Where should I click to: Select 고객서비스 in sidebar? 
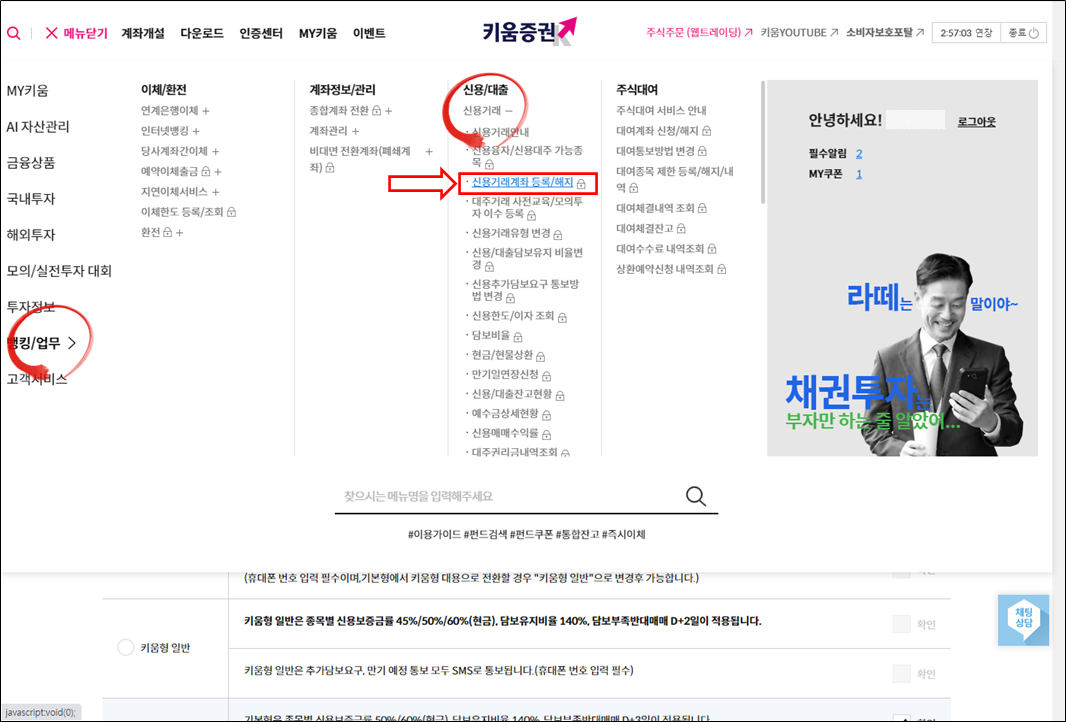pos(37,379)
